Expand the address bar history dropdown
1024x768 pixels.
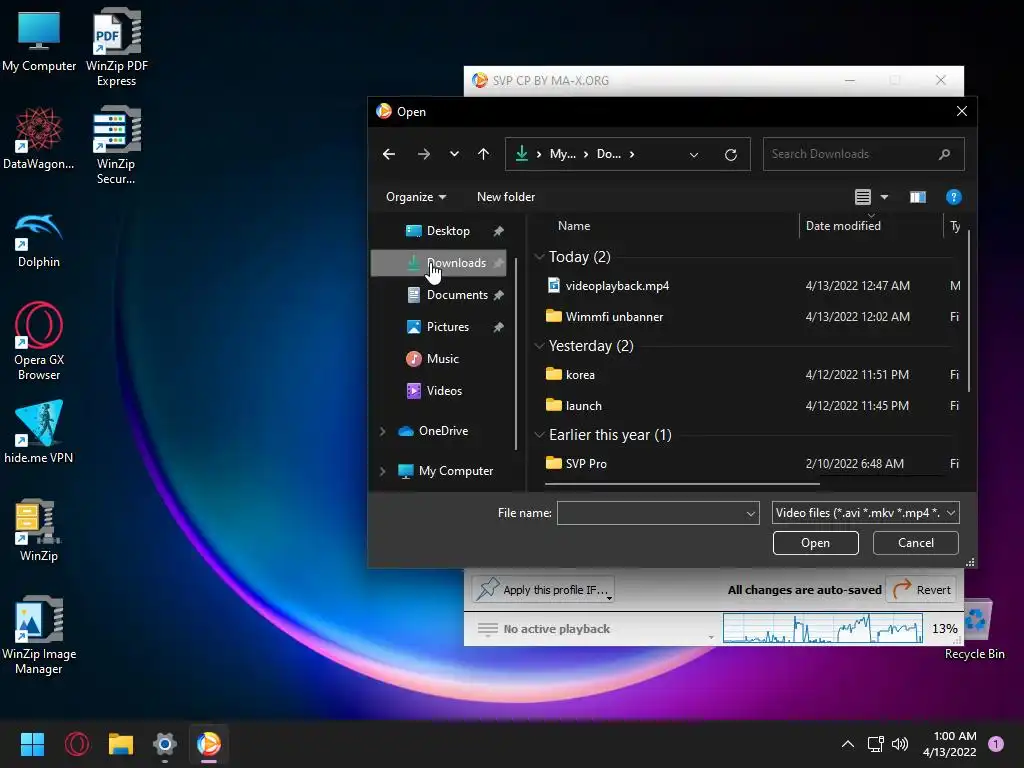694,155
